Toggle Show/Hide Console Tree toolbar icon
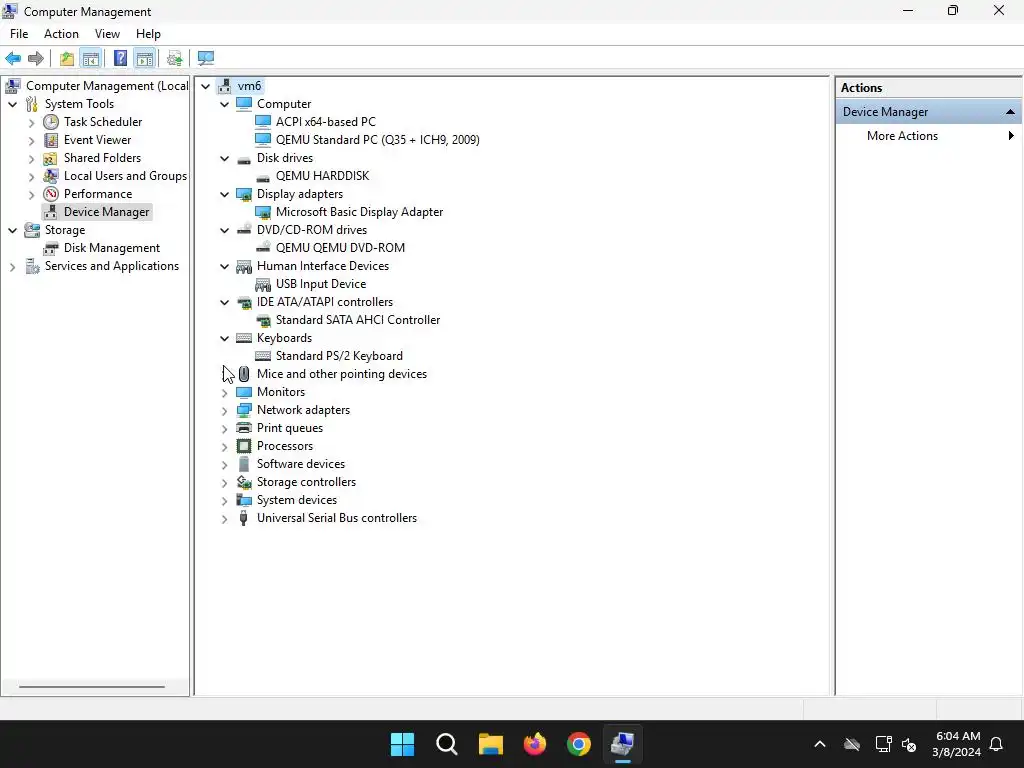The width and height of the screenshot is (1024, 768). coord(91,58)
